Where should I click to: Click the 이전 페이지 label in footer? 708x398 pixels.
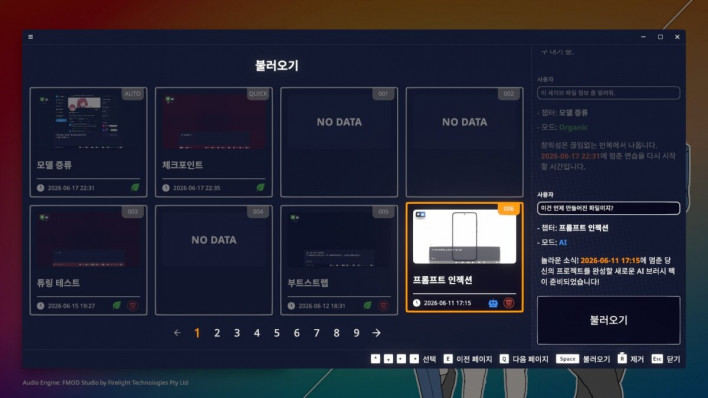pyautogui.click(x=474, y=359)
